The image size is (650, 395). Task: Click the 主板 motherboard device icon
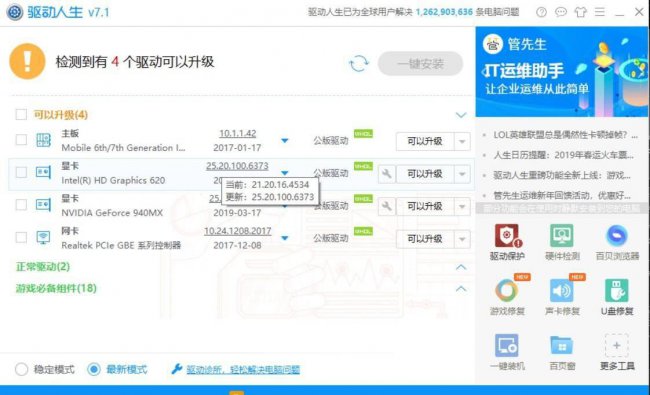(44, 140)
